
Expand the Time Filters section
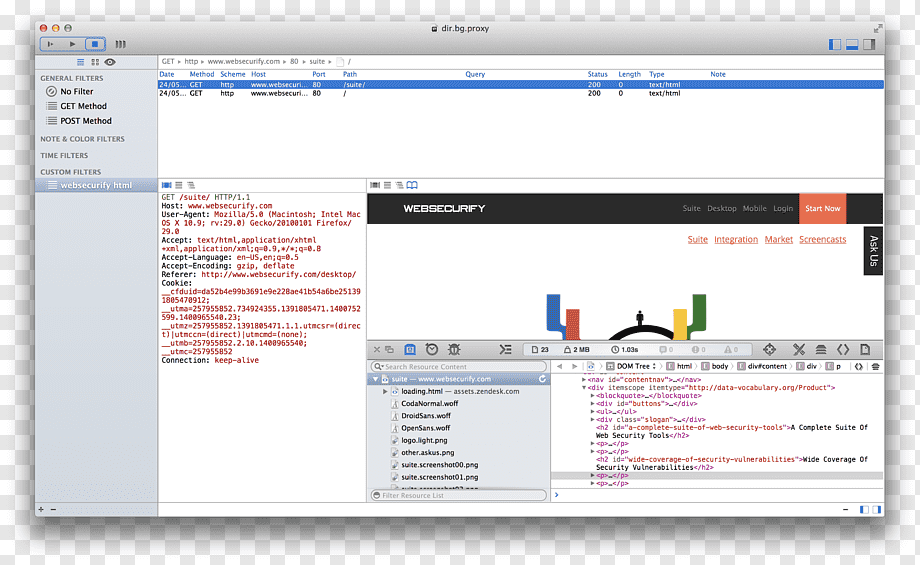[x=64, y=155]
